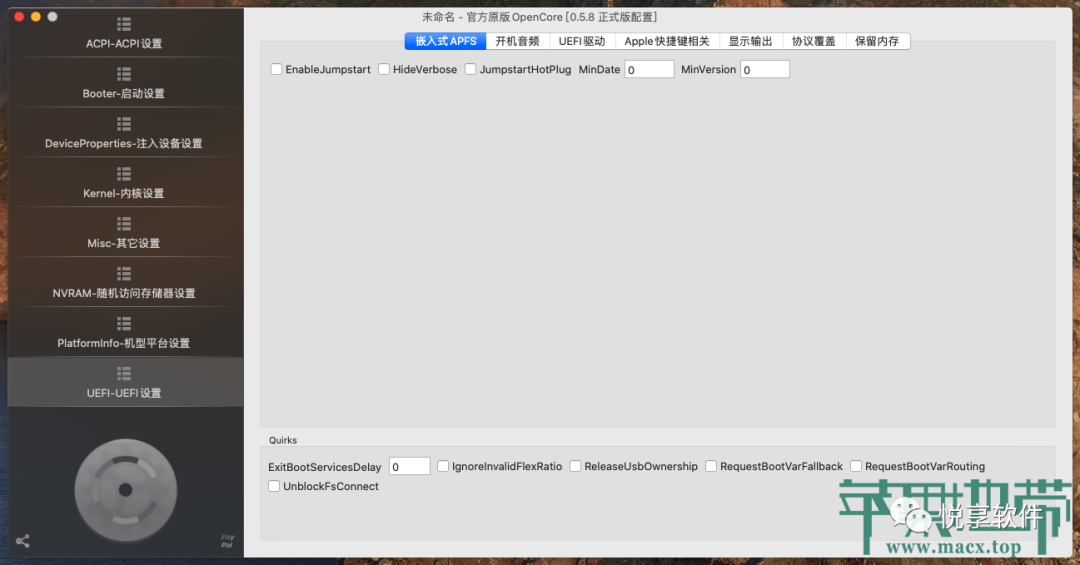Enable ReleaseUsbOwnership quirk
Image resolution: width=1080 pixels, height=565 pixels.
[x=575, y=466]
